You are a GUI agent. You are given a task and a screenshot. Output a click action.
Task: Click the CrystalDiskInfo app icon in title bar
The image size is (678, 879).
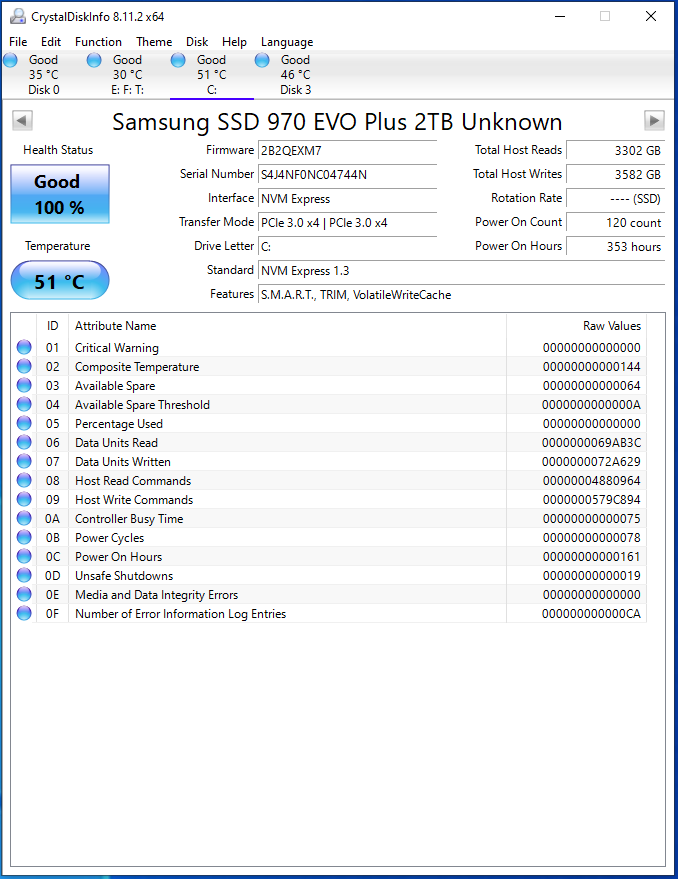(18, 16)
